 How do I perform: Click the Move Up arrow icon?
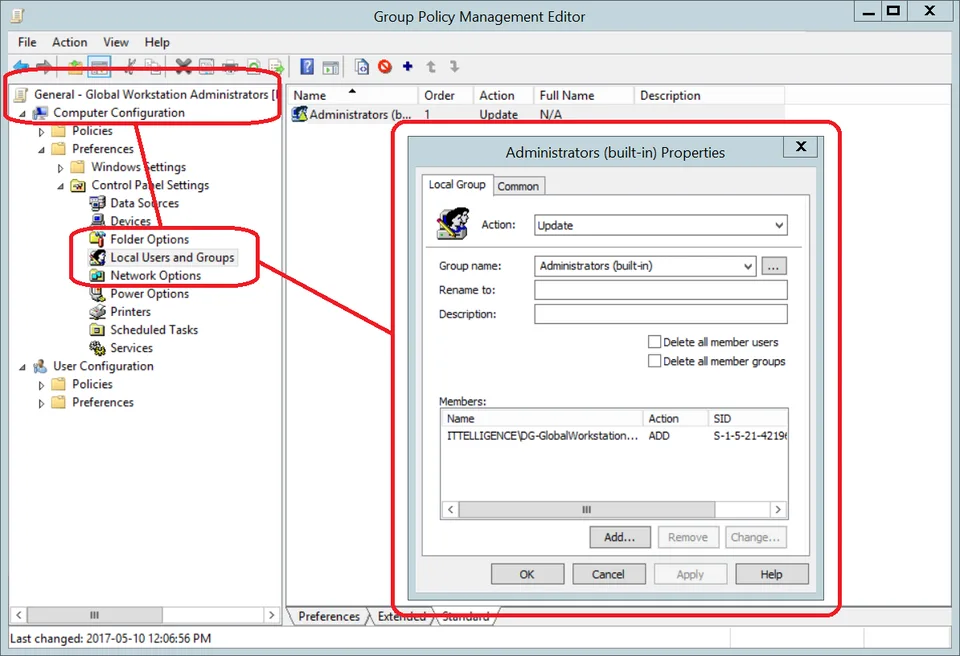coord(431,66)
